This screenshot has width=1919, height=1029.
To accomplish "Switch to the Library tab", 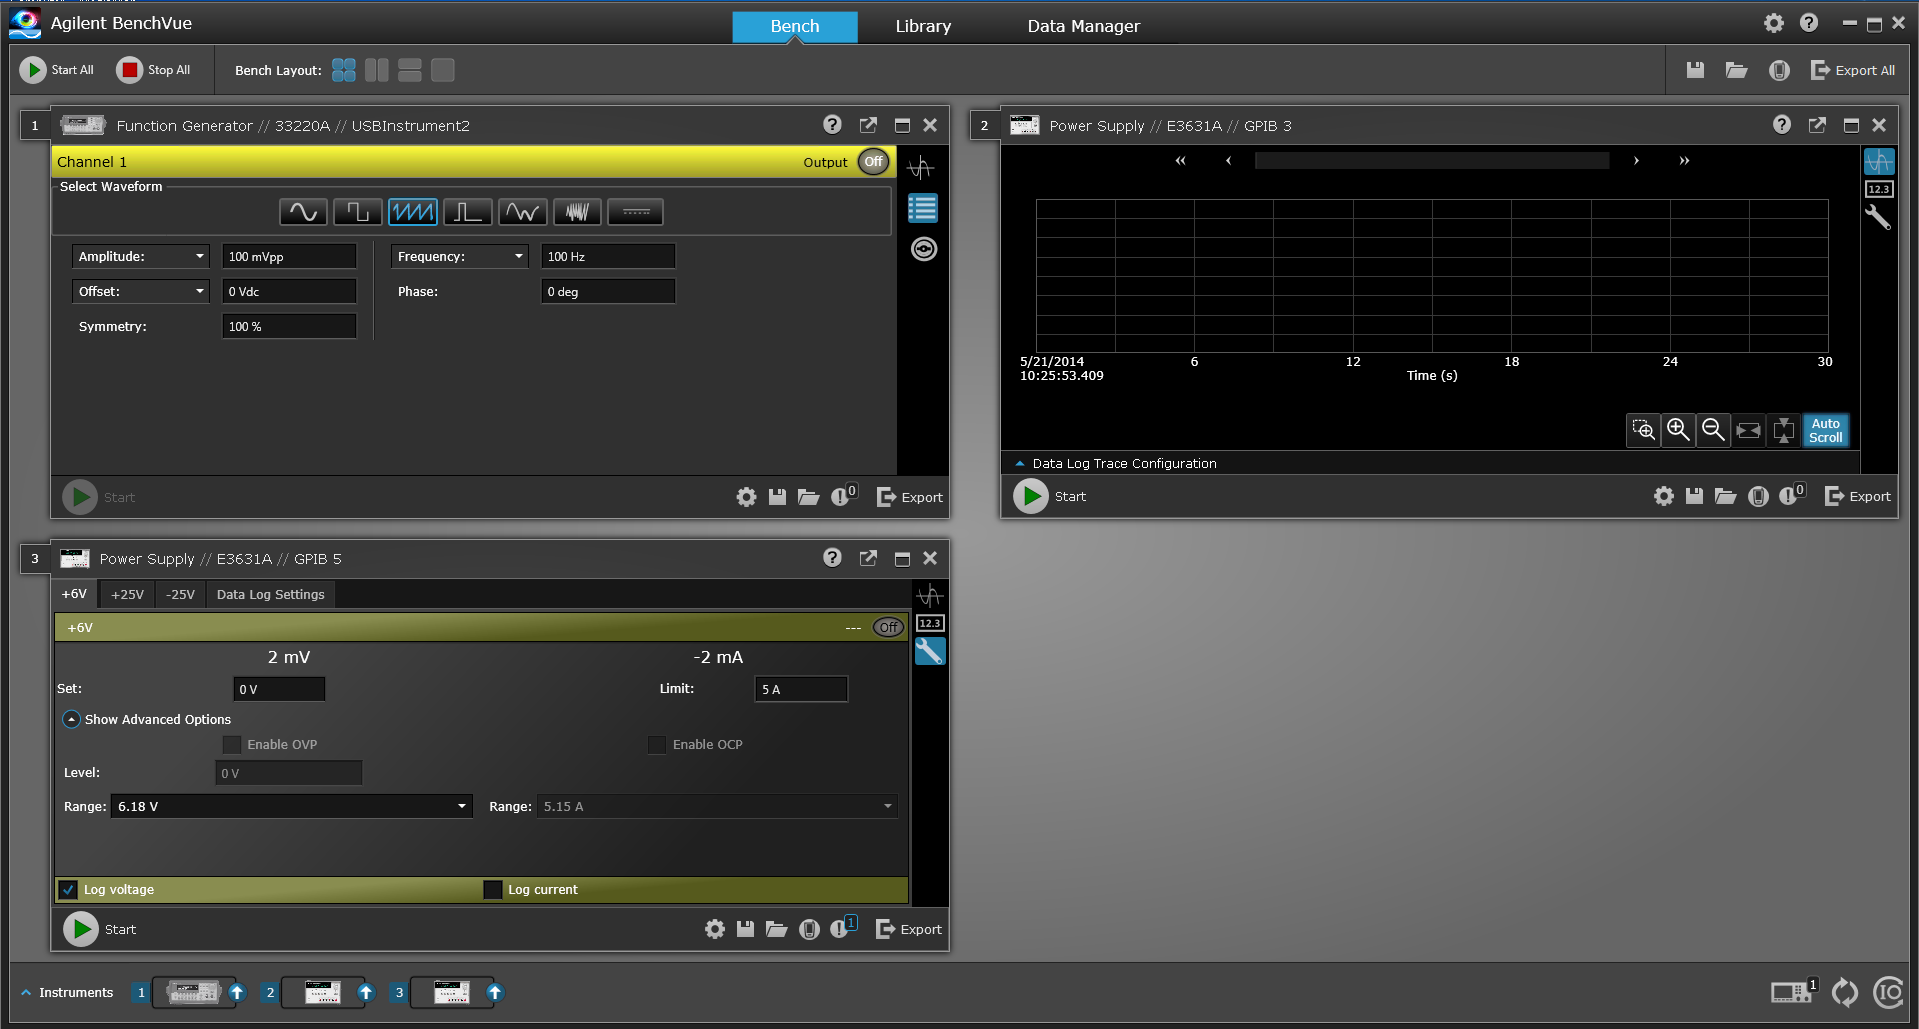I will click(x=923, y=26).
